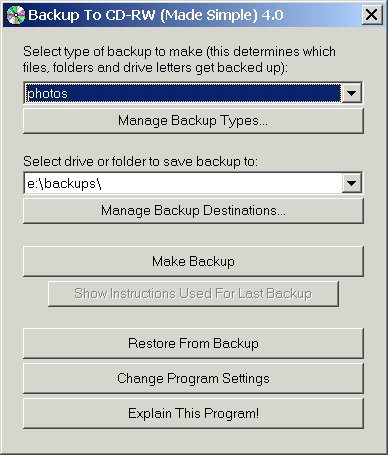Click blank gap between Manage Destinations and Make Backup
The height and width of the screenshot is (455, 388).
(193, 235)
